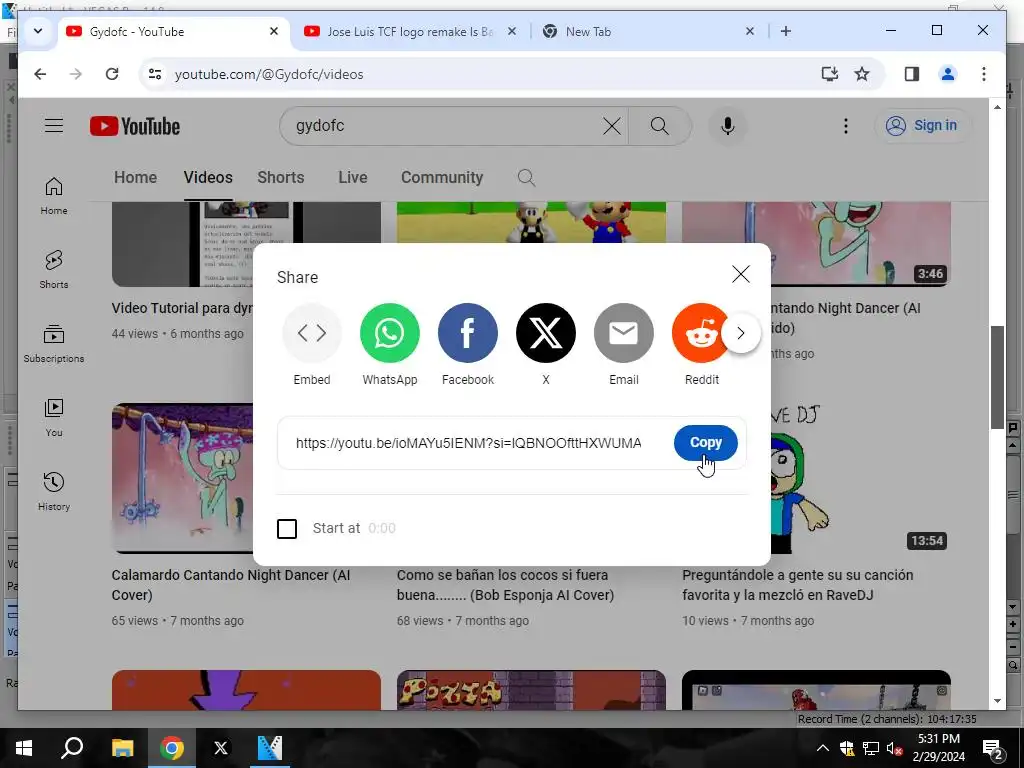The height and width of the screenshot is (768, 1024).
Task: Open Calamardo Cantando Night Dancer video title
Action: click(x=231, y=585)
